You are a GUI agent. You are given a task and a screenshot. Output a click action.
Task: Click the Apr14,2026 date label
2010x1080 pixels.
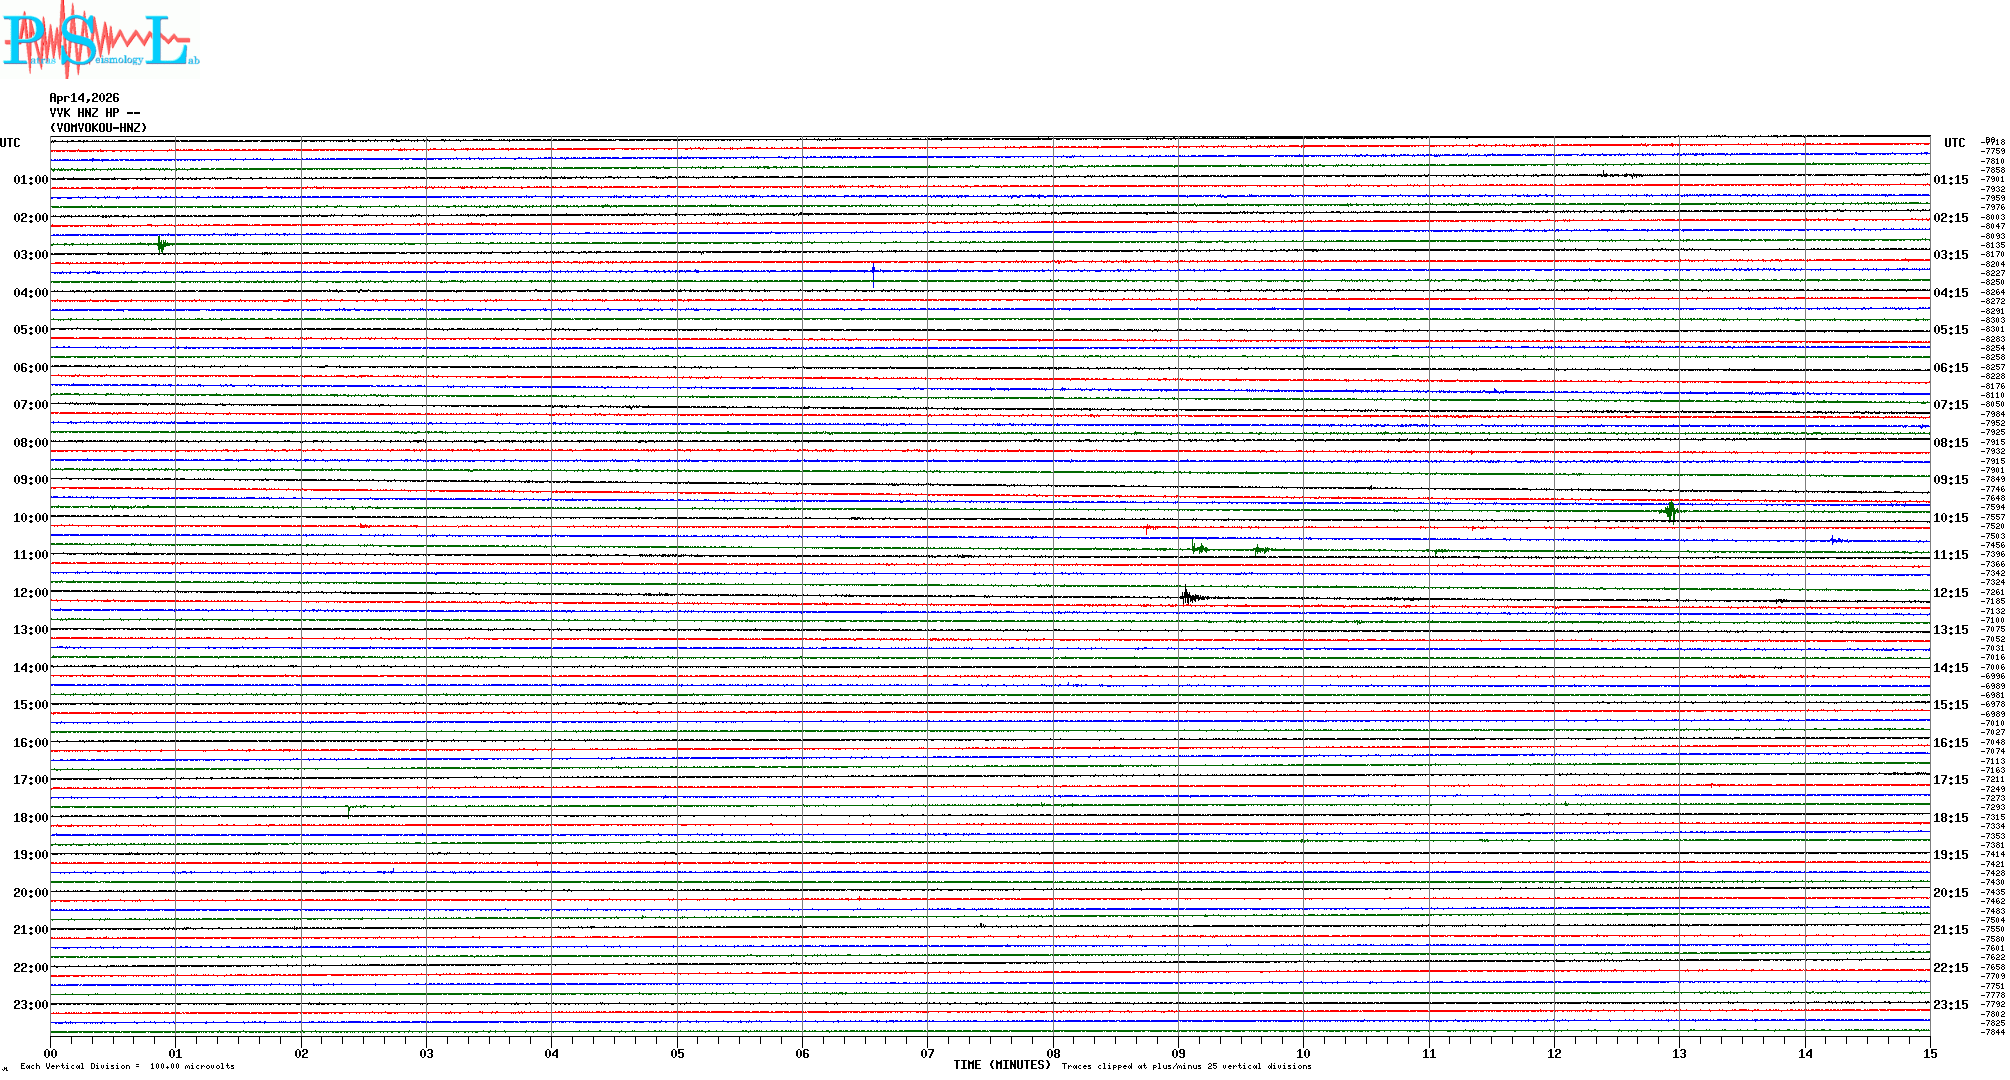84,98
